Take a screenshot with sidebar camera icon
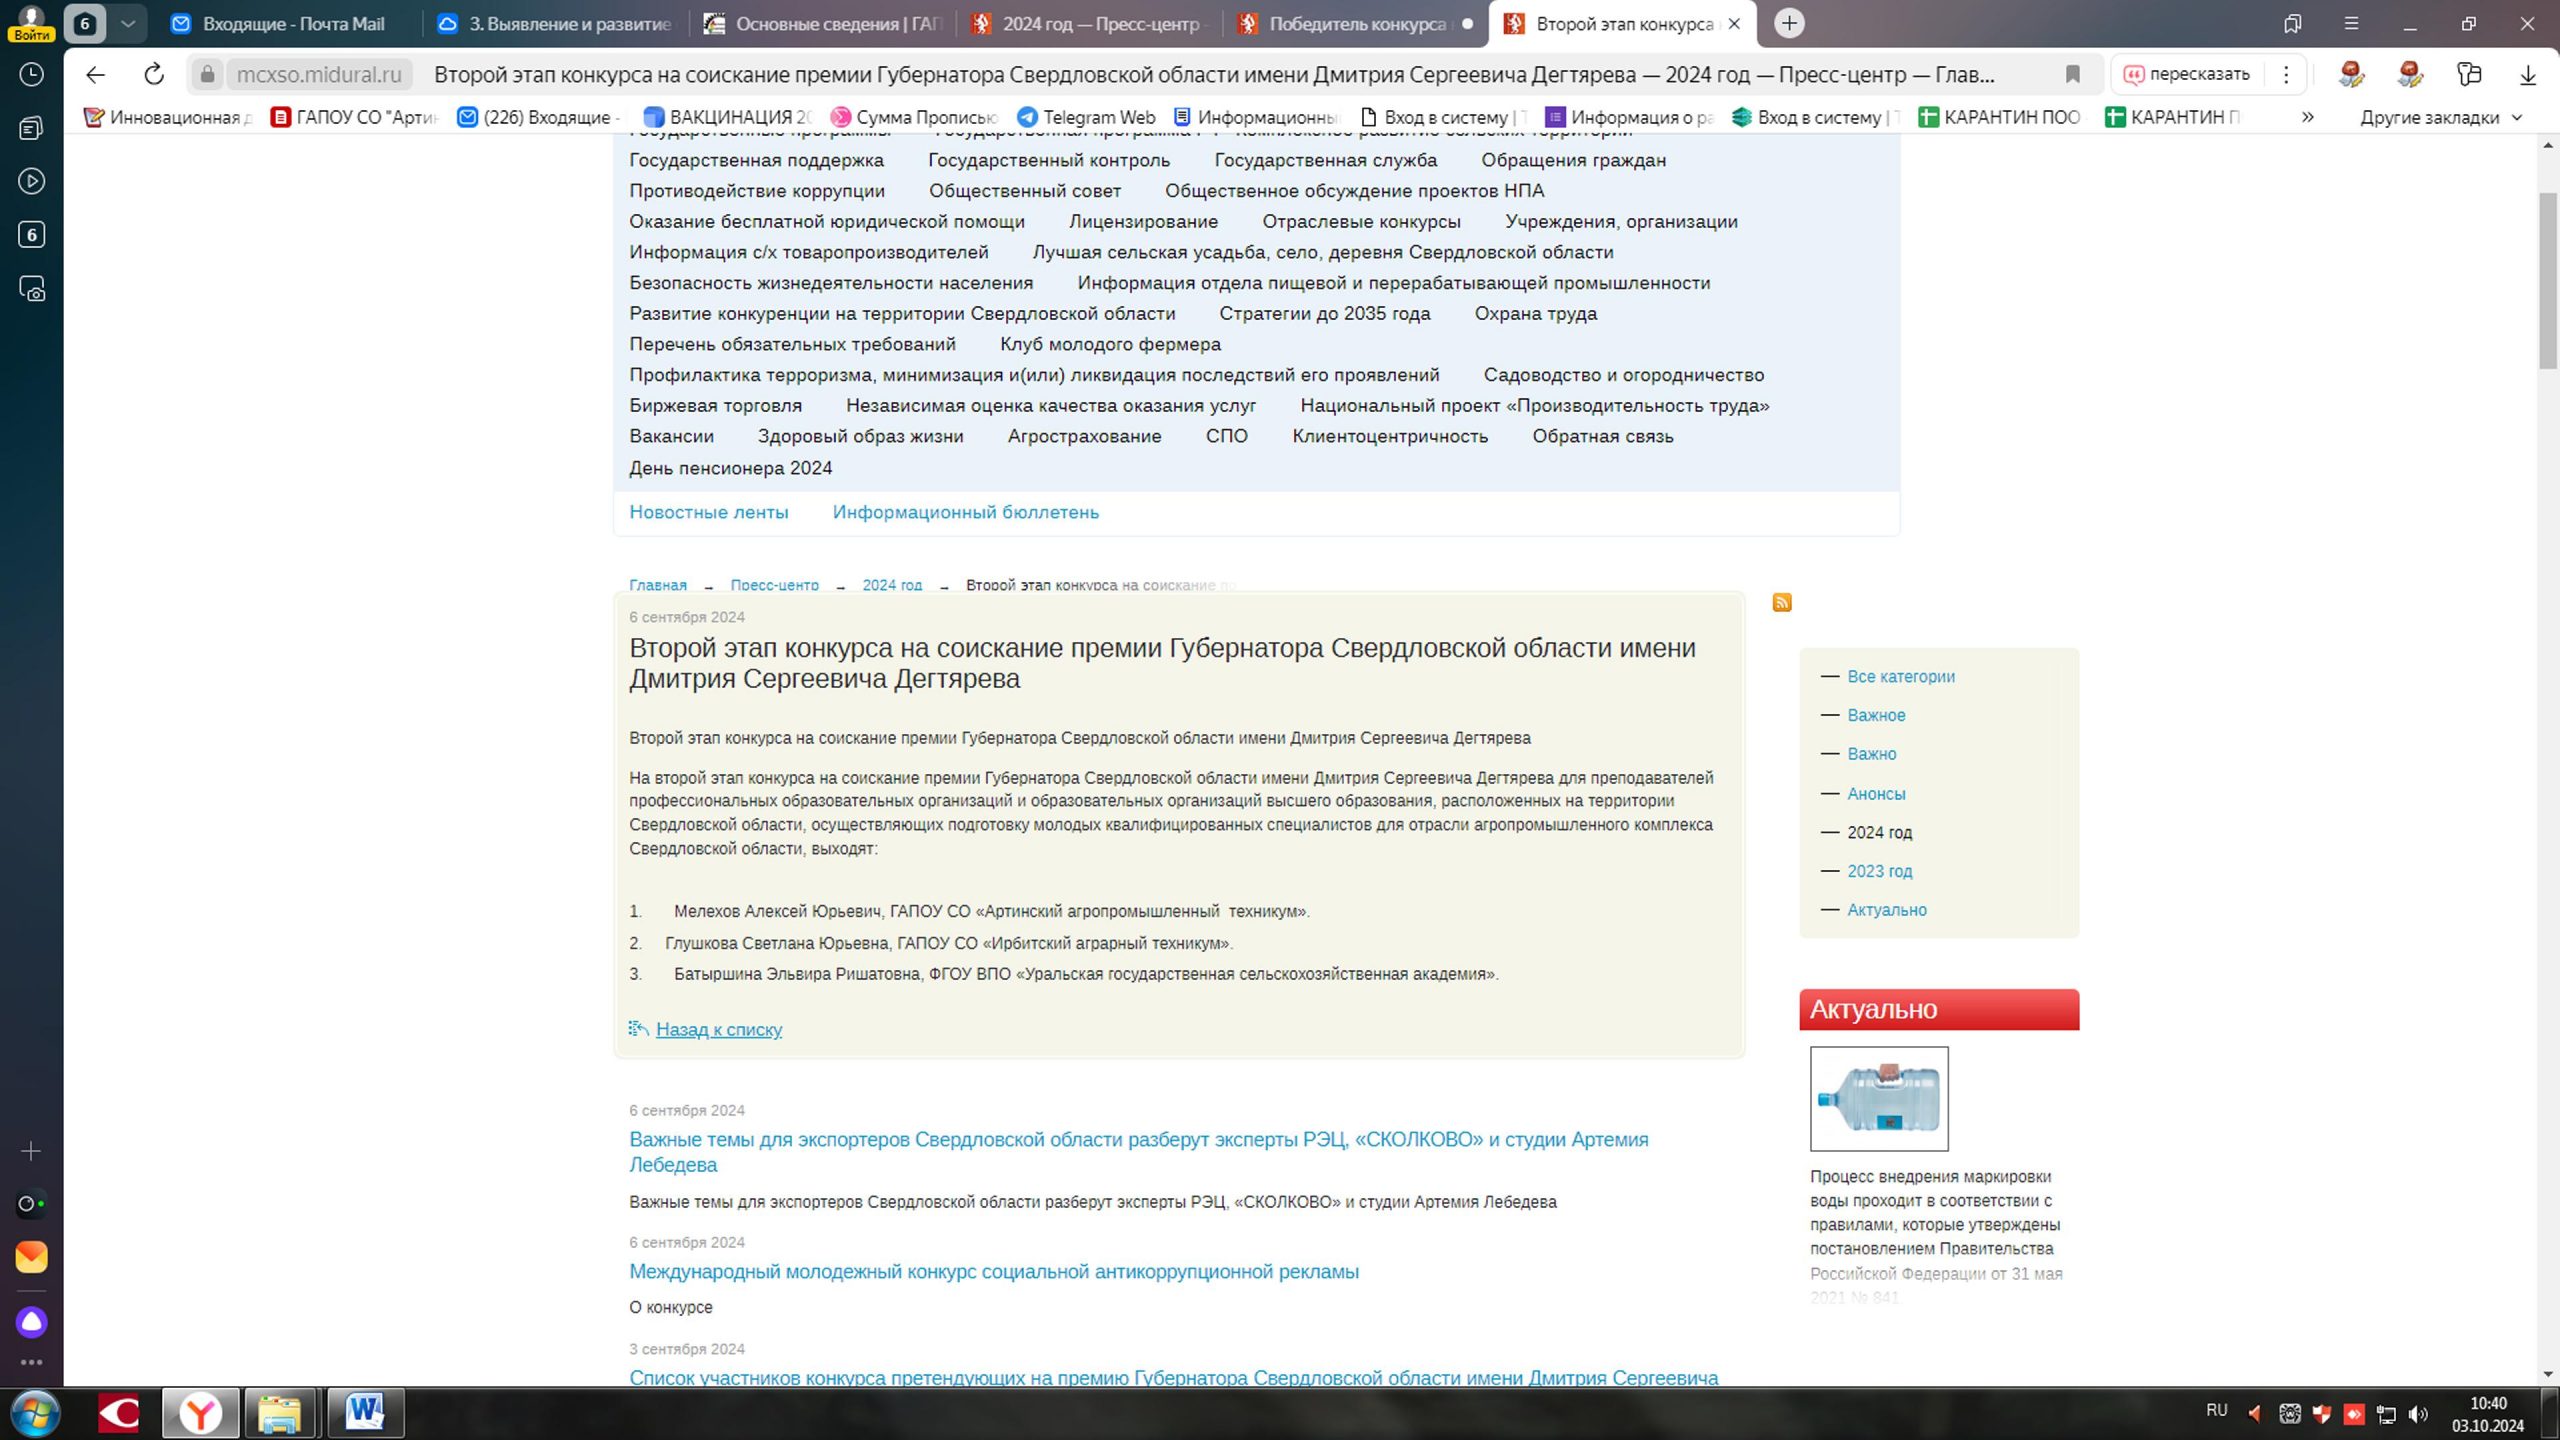 coord(31,289)
